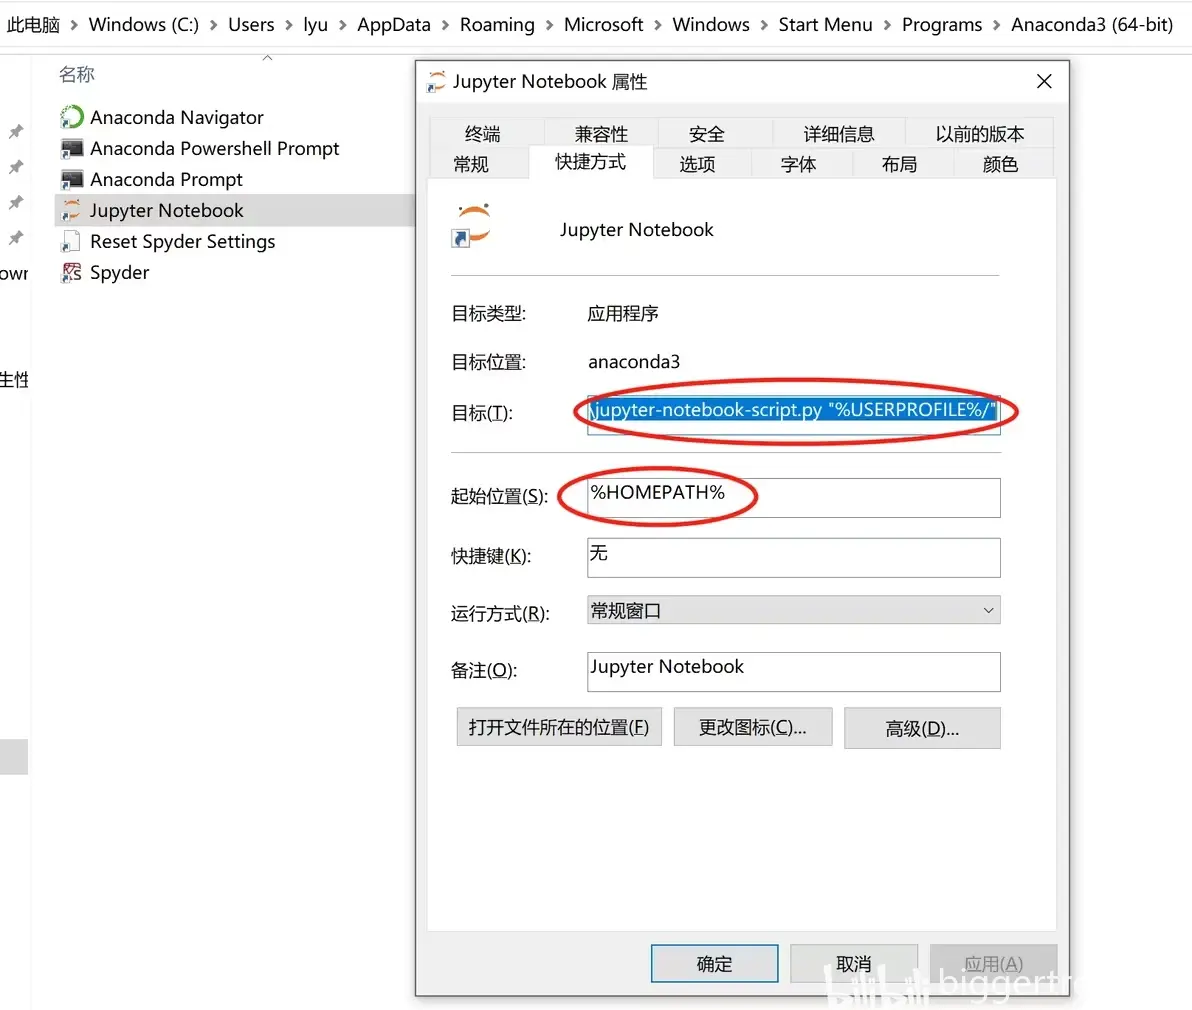
Task: Click the Spyder application icon
Action: pyautogui.click(x=71, y=272)
